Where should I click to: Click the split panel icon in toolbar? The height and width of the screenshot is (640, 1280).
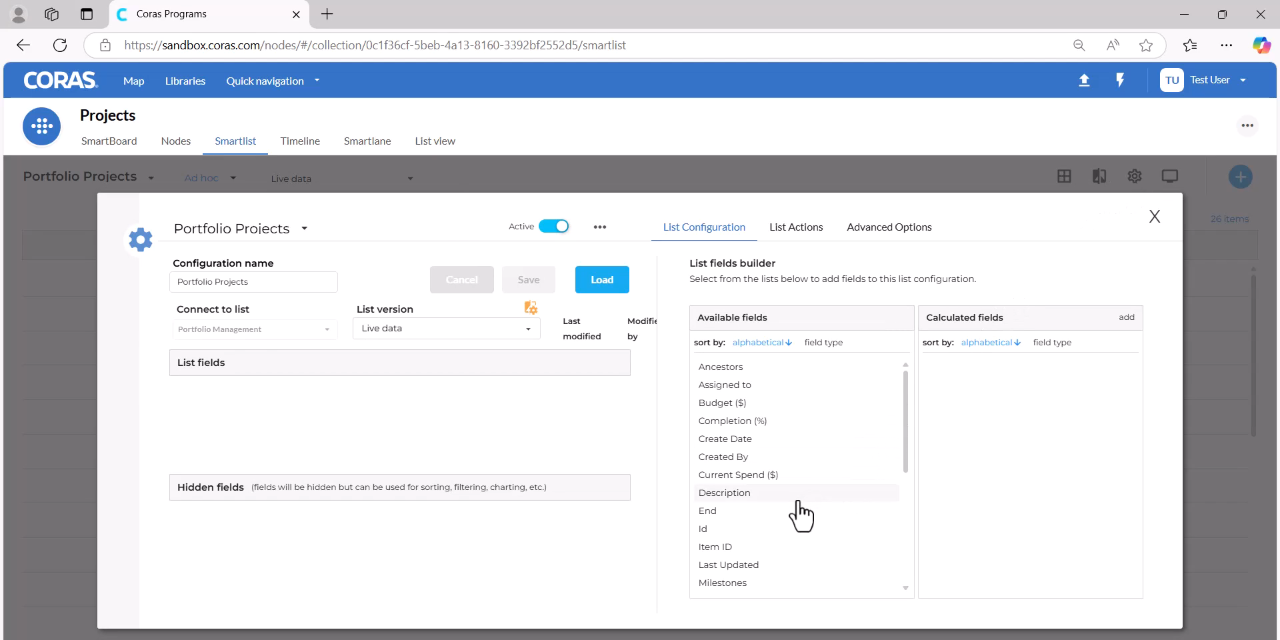tap(1099, 176)
